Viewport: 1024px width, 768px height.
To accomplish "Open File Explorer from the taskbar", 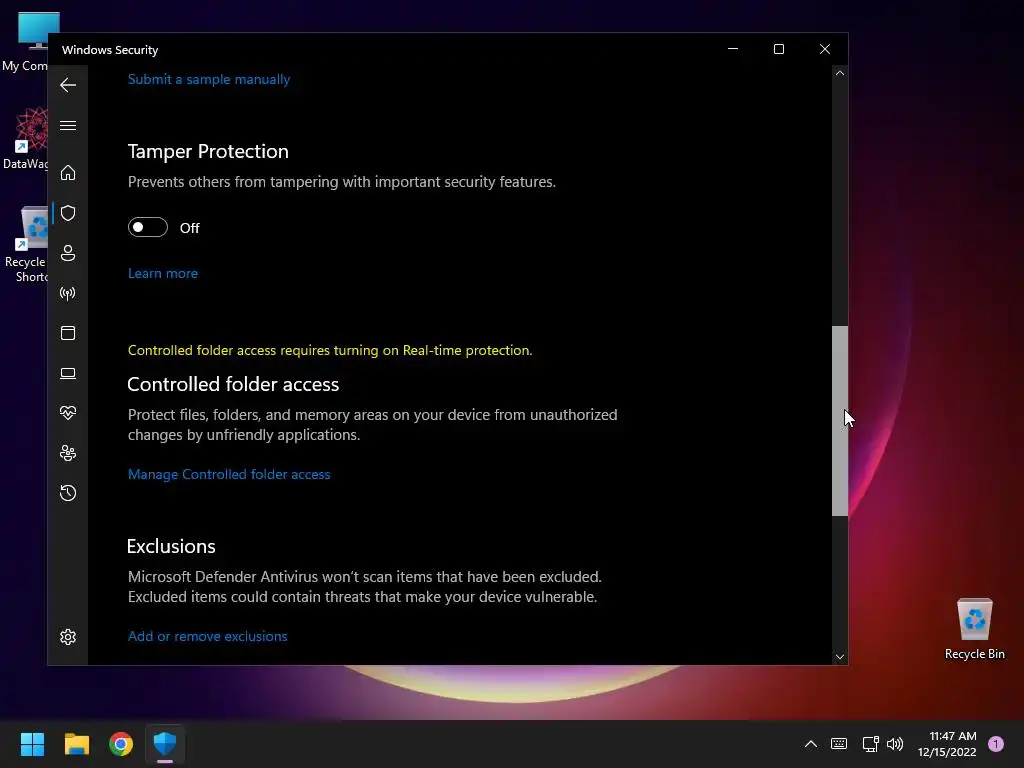I will pos(76,744).
